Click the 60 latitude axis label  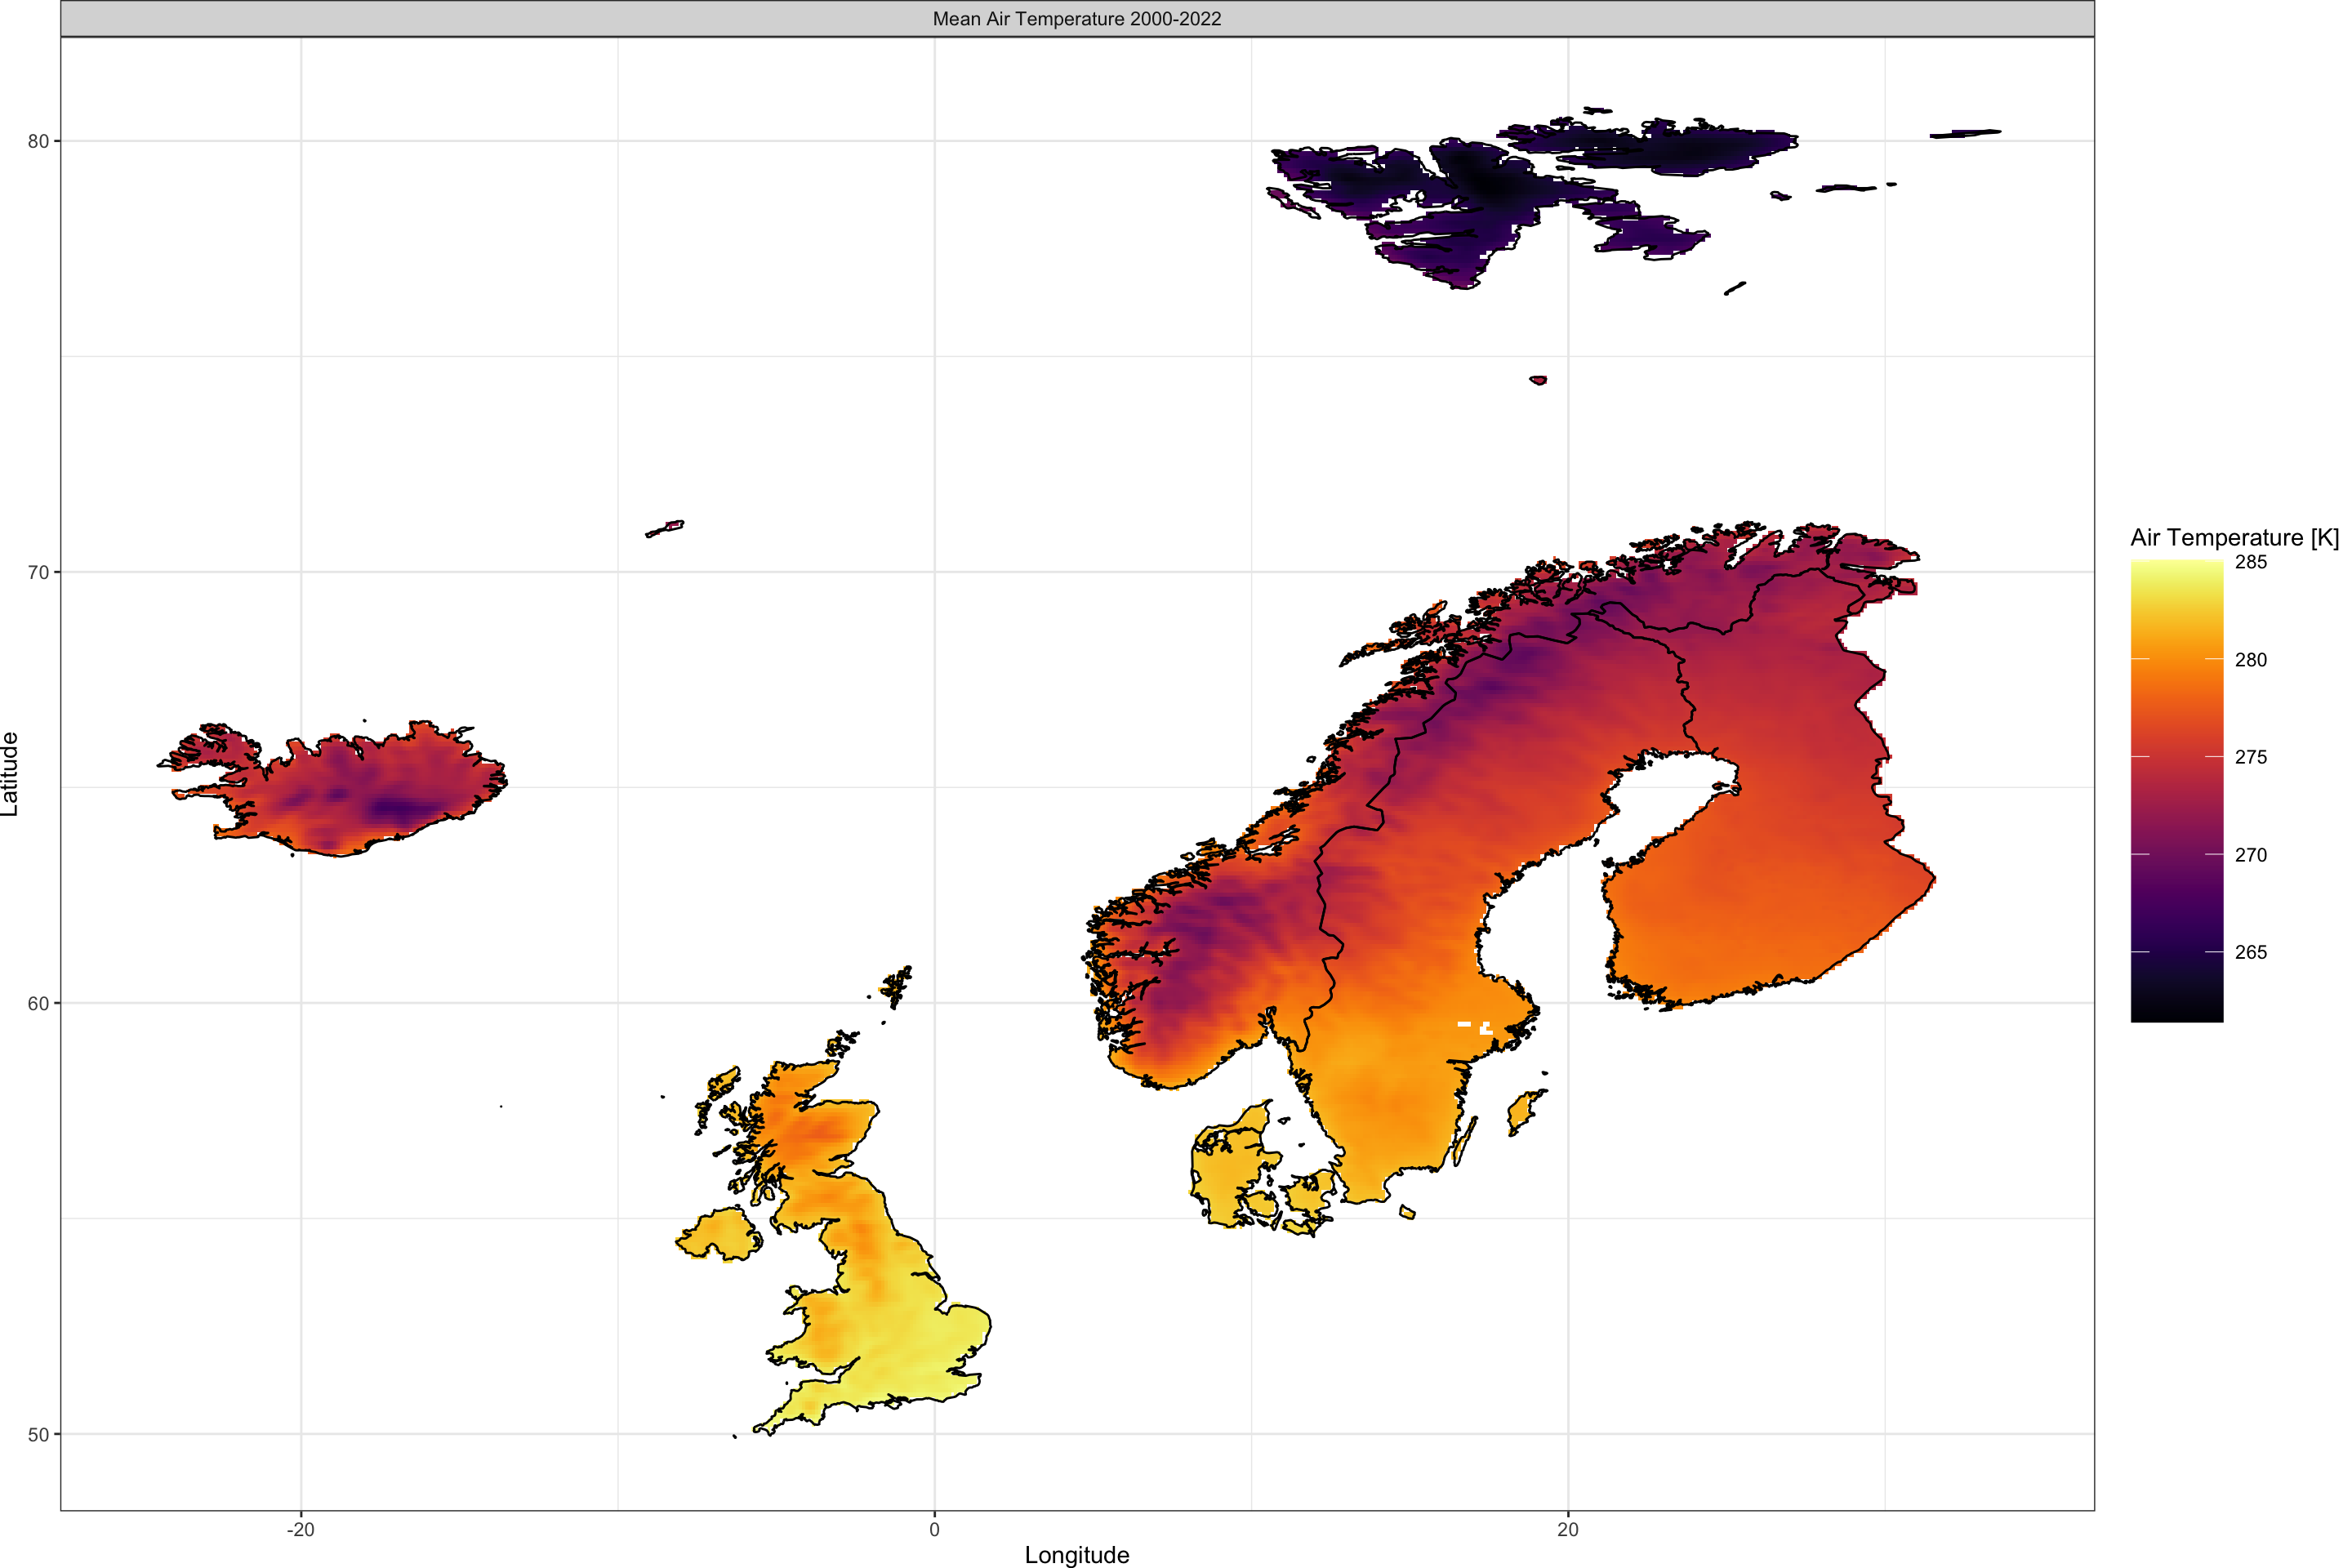(x=38, y=1003)
